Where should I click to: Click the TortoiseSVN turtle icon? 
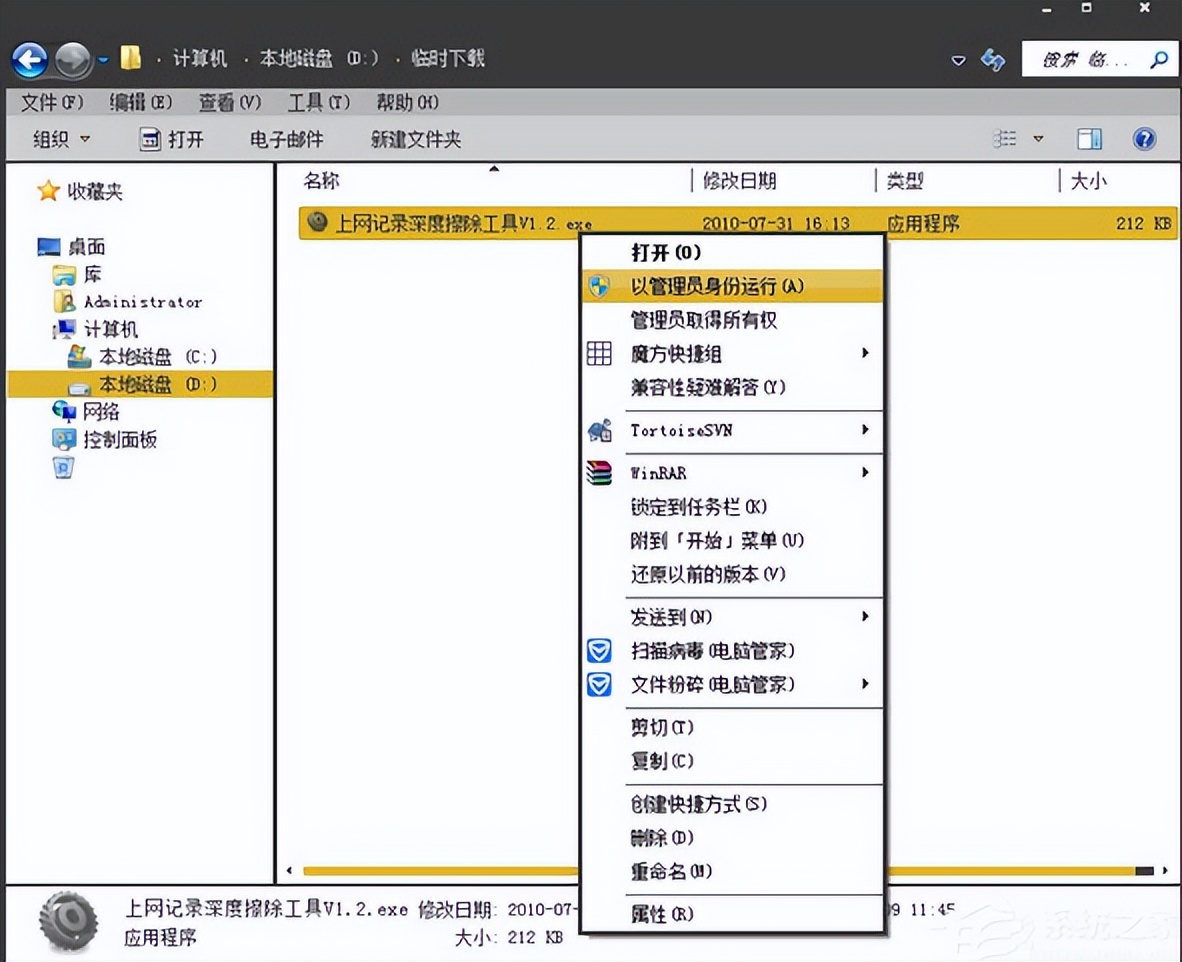598,431
